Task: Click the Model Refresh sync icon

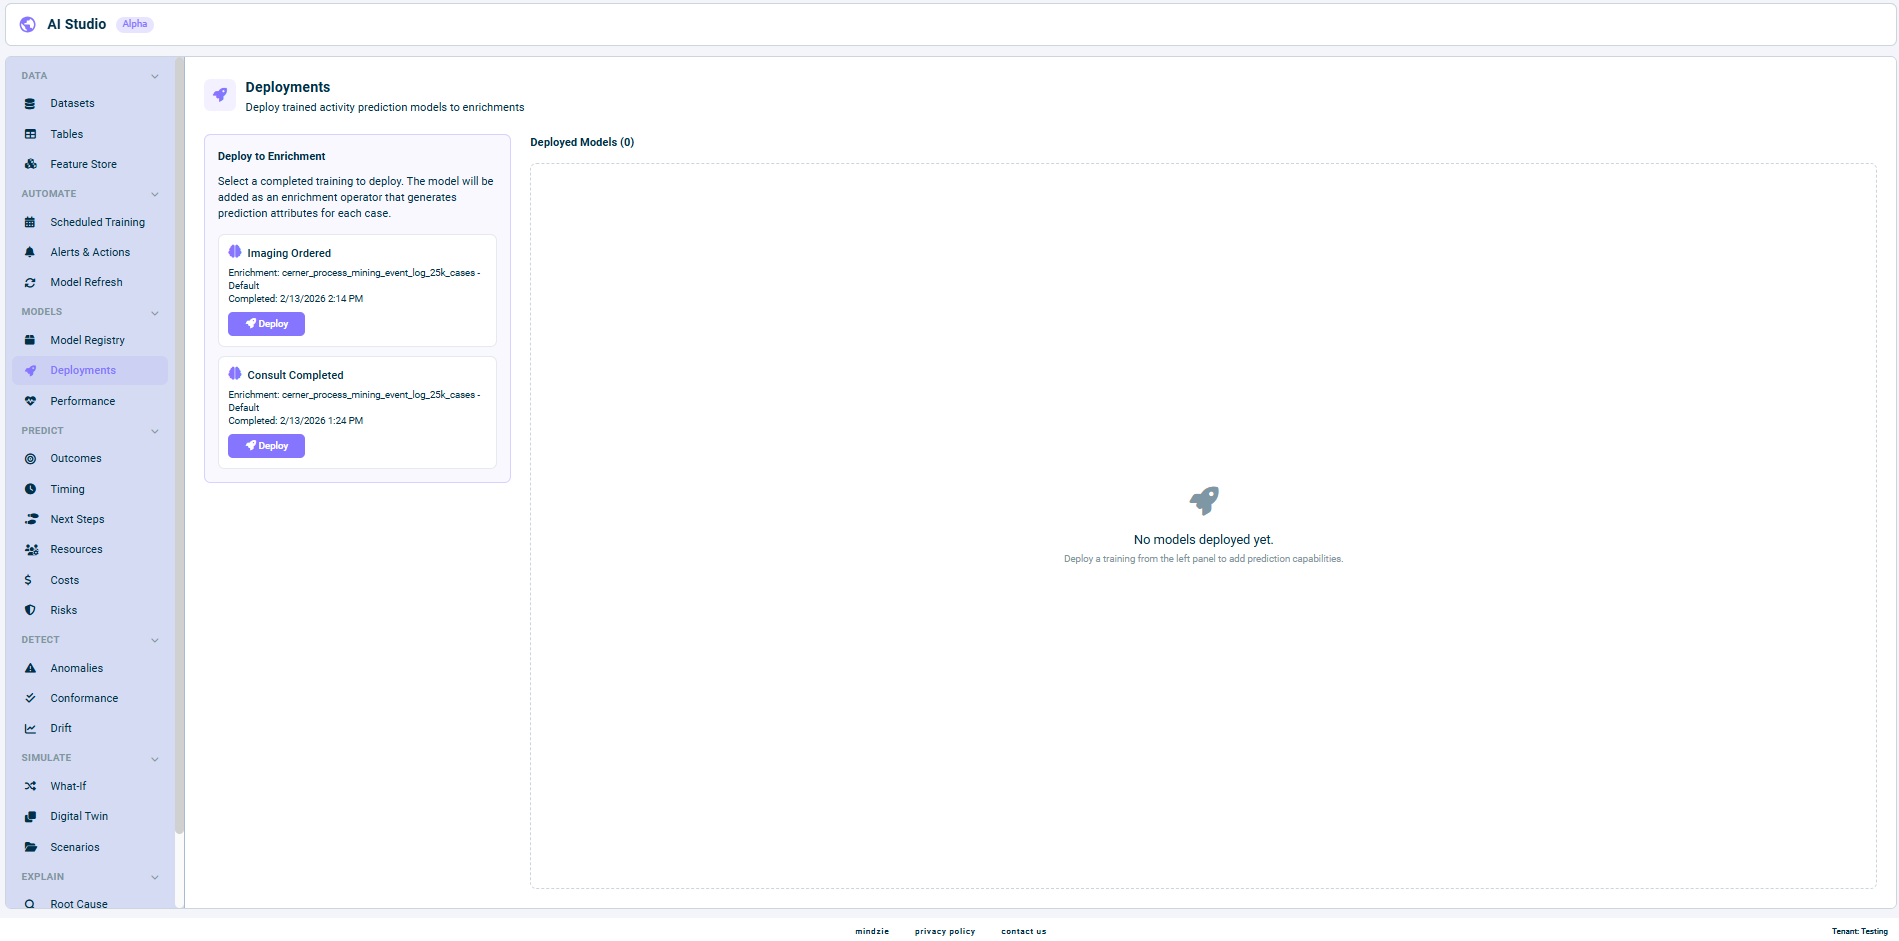Action: coord(30,283)
